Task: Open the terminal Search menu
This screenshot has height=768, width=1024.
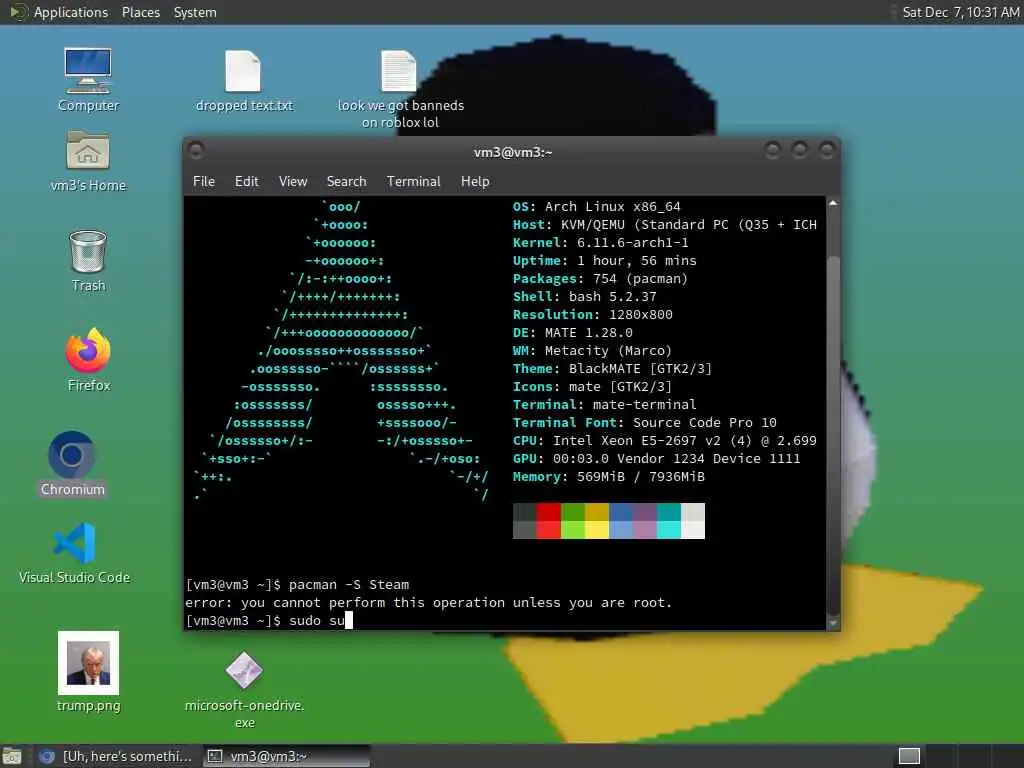Action: pyautogui.click(x=346, y=182)
